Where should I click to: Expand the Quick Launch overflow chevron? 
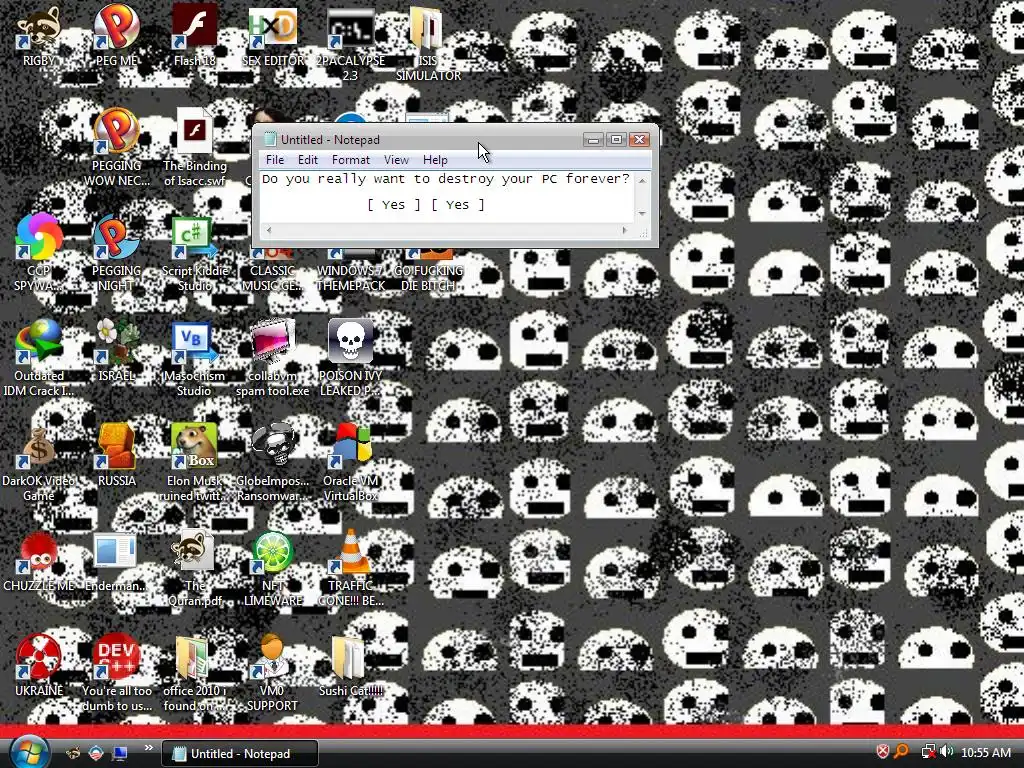pyautogui.click(x=148, y=748)
